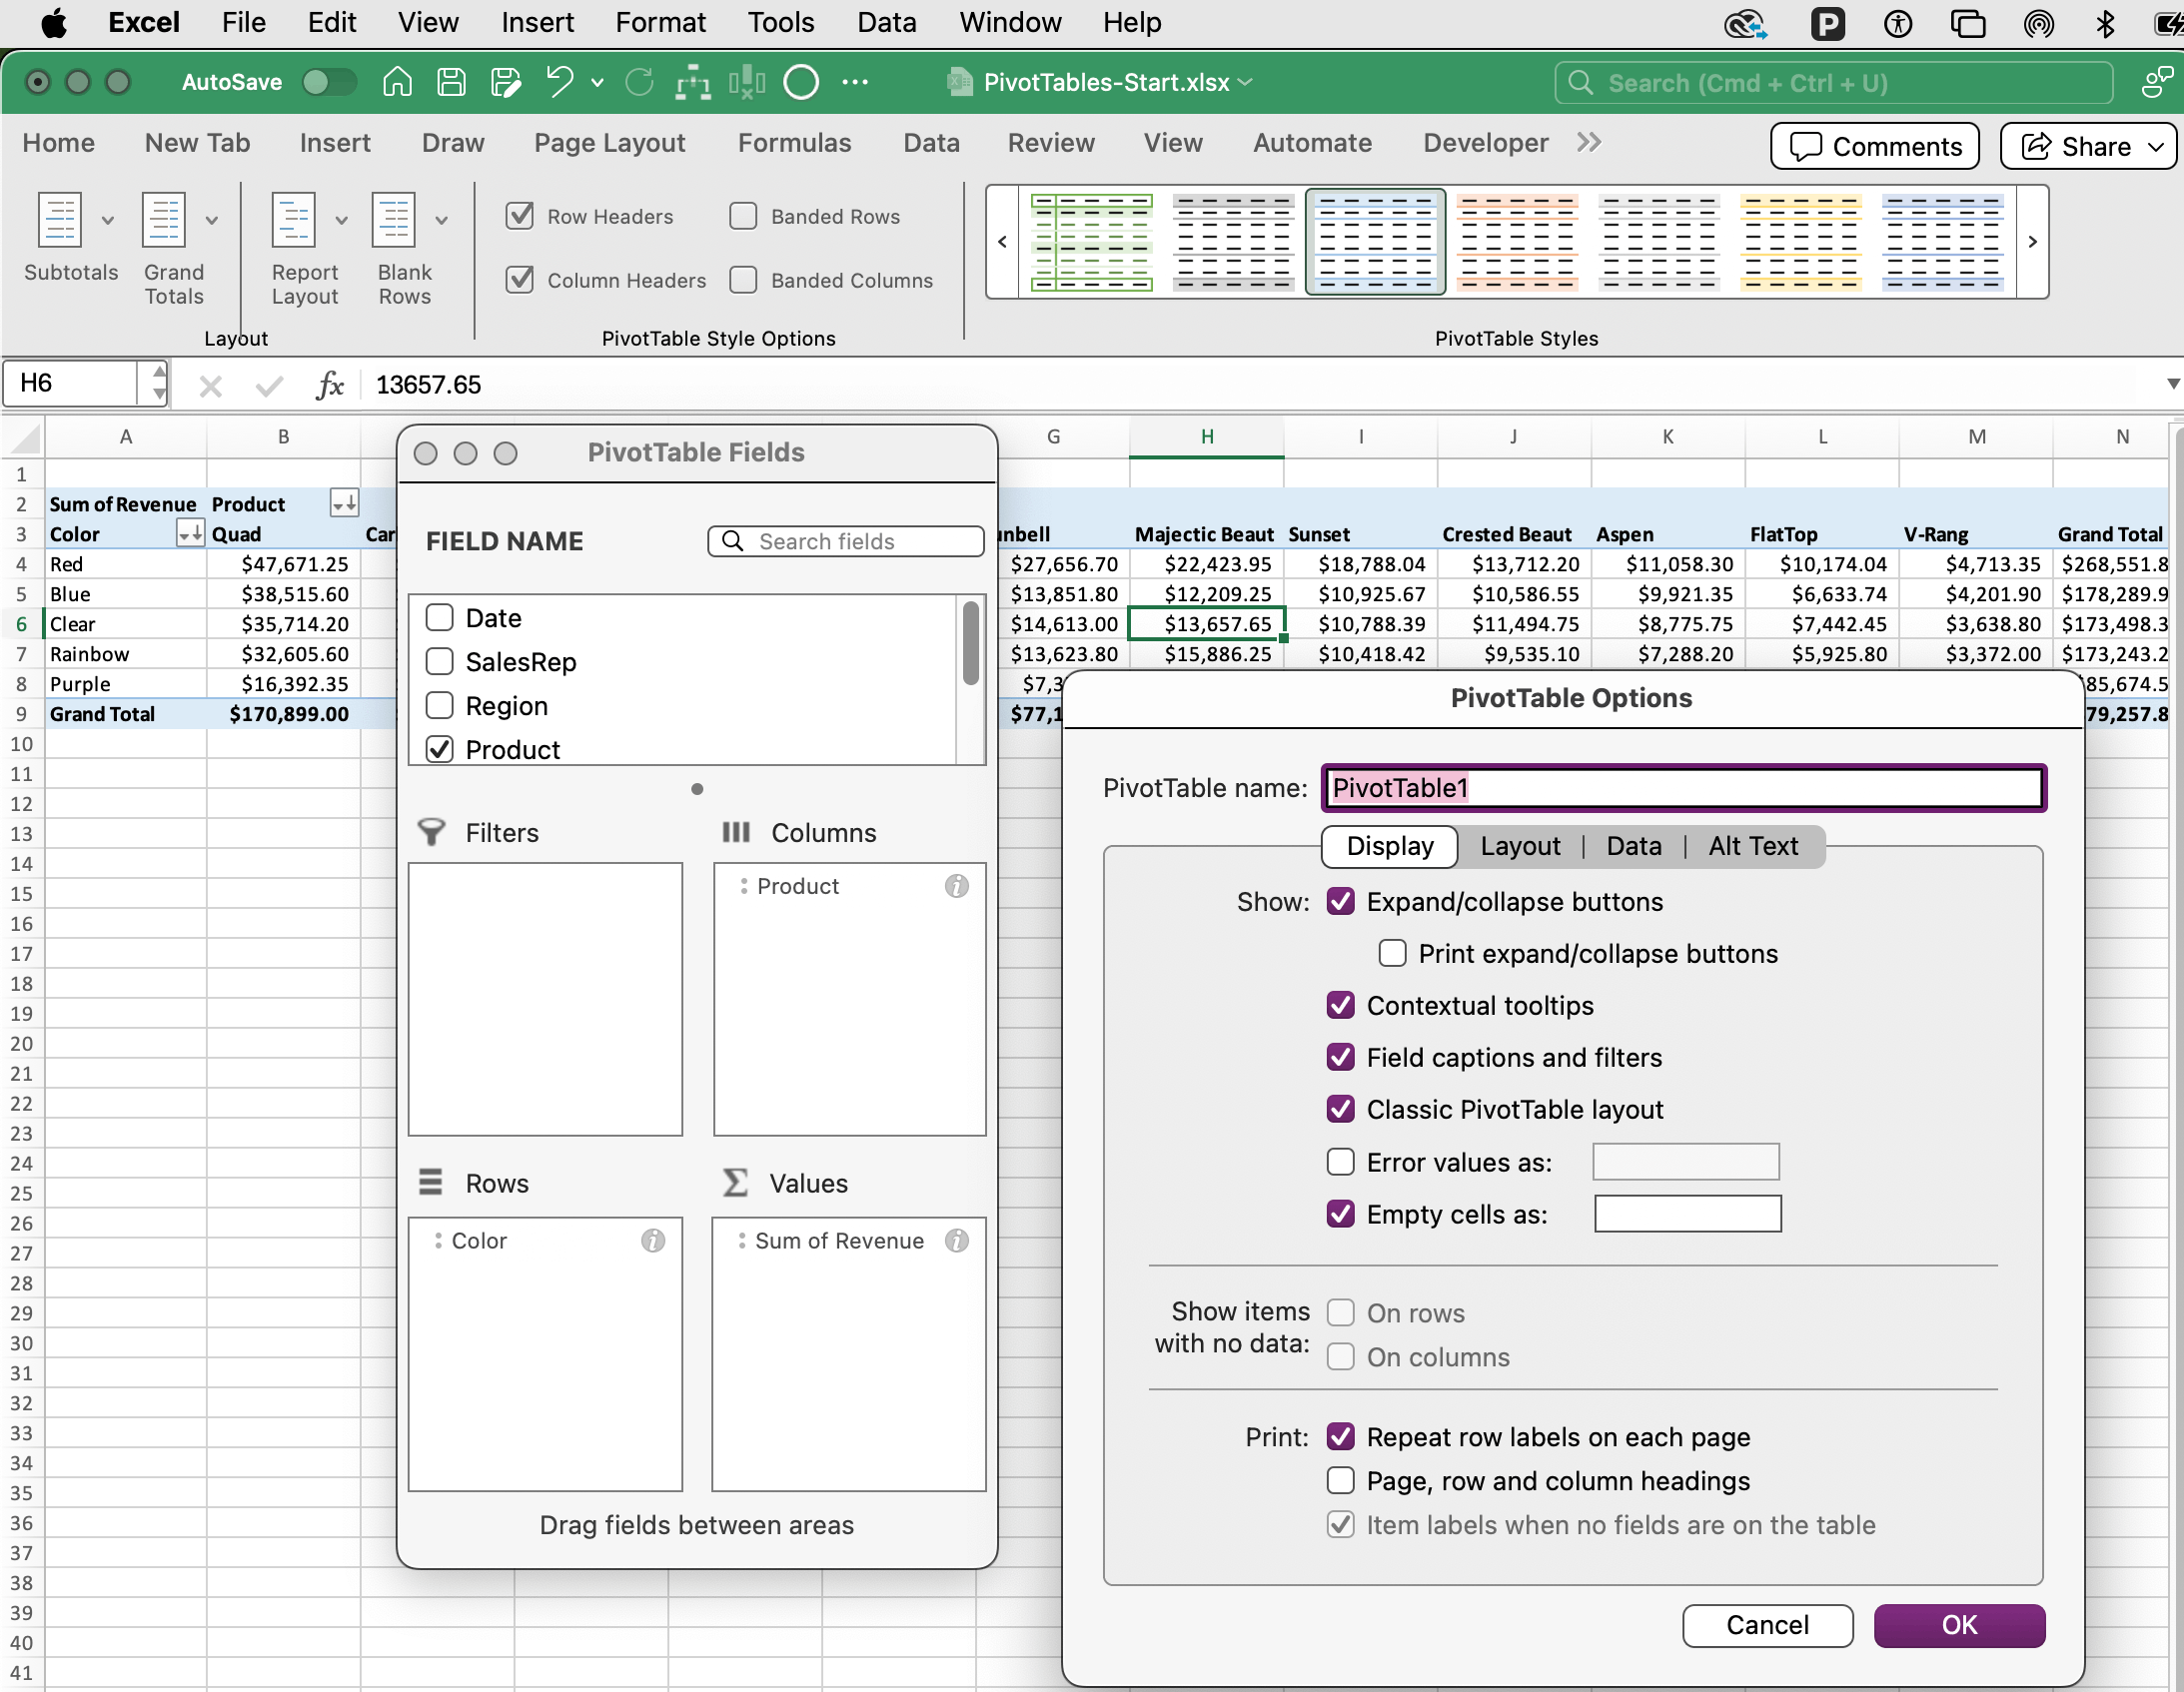Open the Insert ribbon tab
Viewport: 2184px width, 1692px height.
tap(335, 143)
